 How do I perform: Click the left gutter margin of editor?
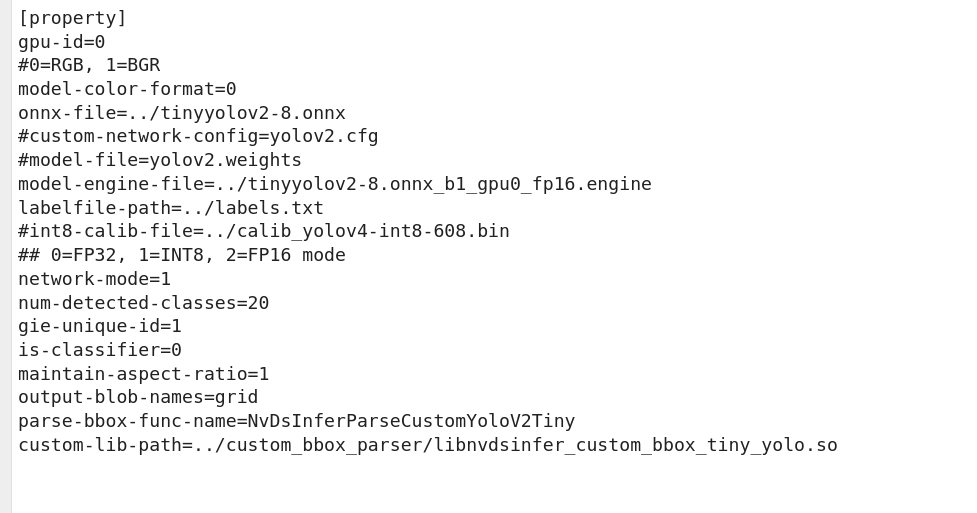(6, 256)
